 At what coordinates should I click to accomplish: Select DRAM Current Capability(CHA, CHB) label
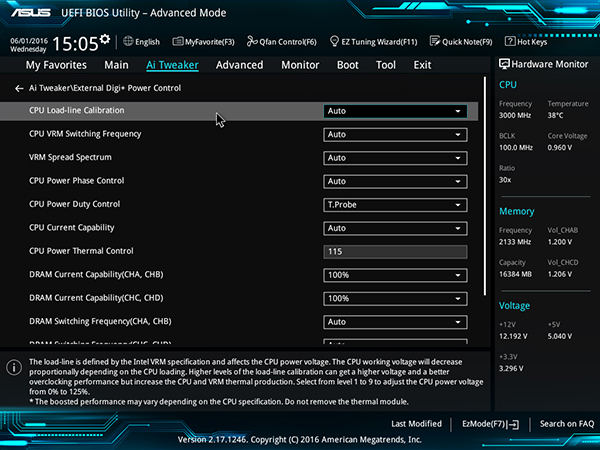point(96,274)
